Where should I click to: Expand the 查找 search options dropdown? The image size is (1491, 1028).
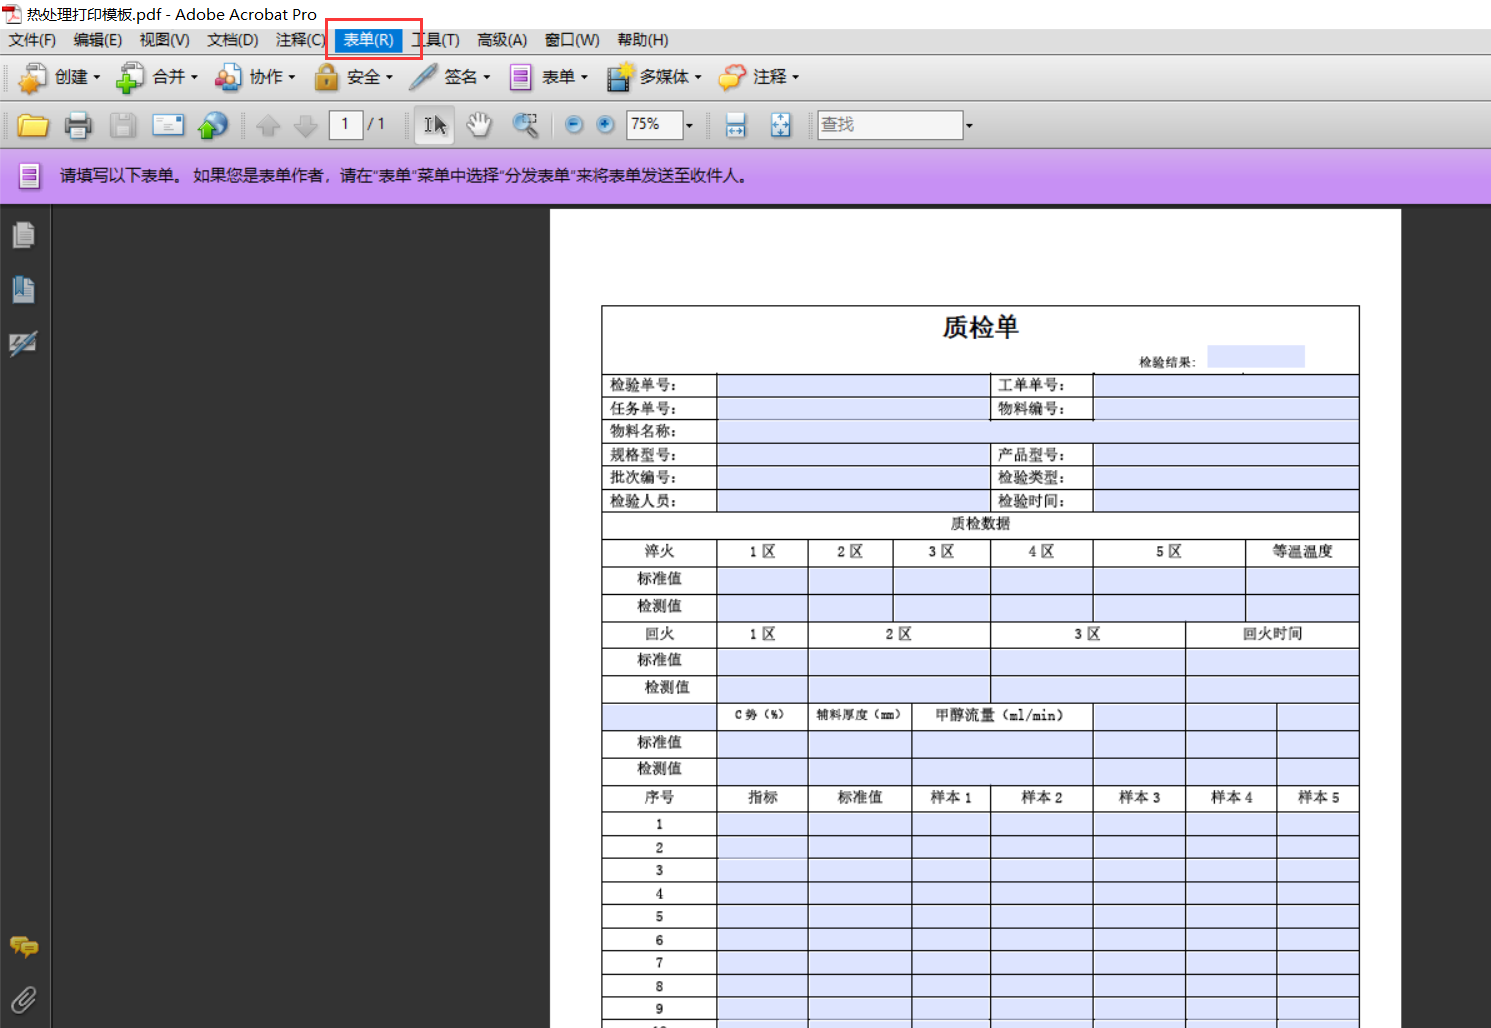pyautogui.click(x=968, y=124)
